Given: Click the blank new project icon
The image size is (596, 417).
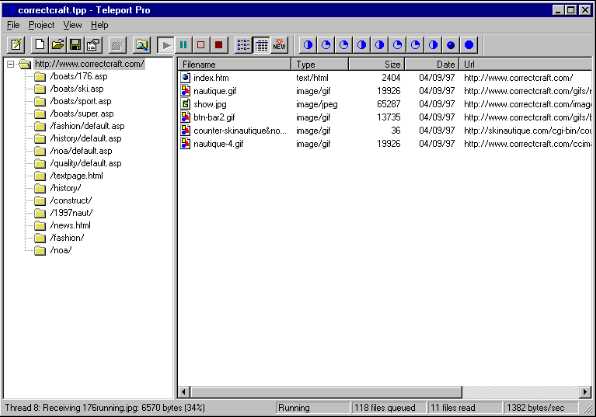Looking at the screenshot, I should [40, 45].
